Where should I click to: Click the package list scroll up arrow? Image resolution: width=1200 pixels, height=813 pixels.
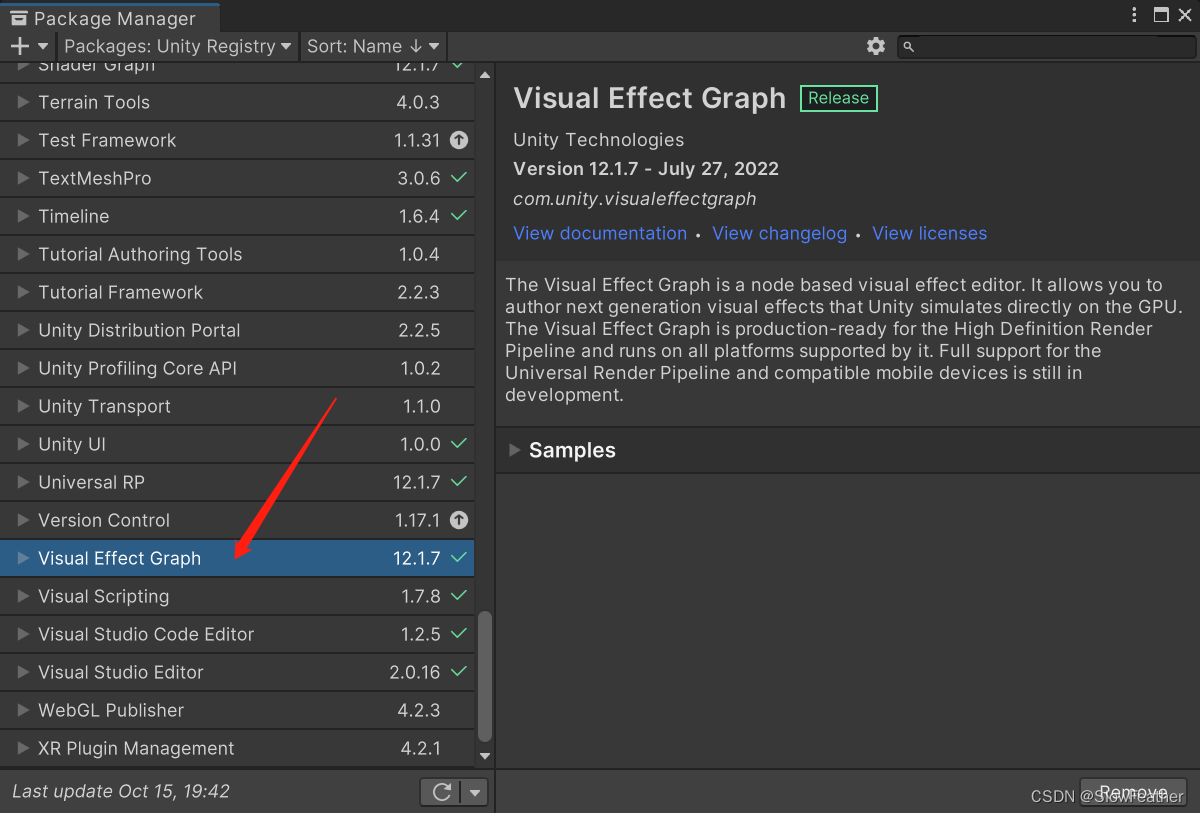pos(485,75)
